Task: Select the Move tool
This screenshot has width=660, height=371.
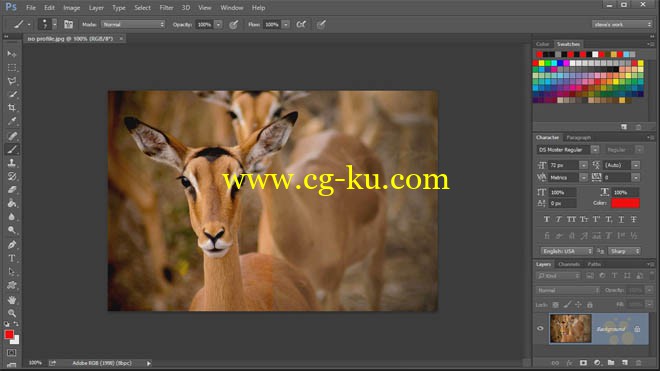Action: [x=11, y=54]
